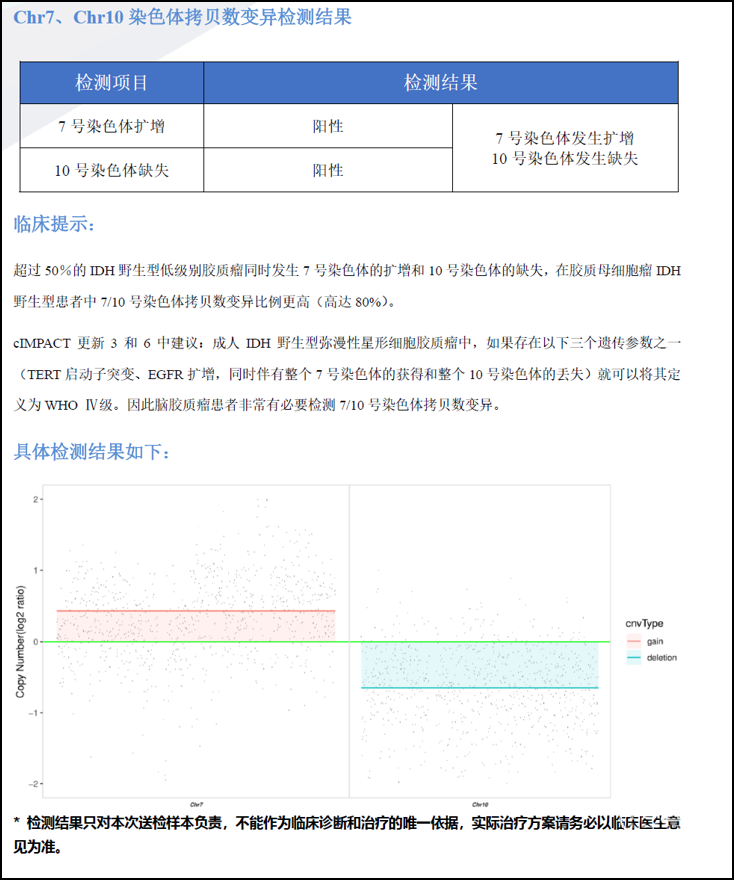
Task: Click the merged result summary table cell
Action: pyautogui.click(x=565, y=148)
